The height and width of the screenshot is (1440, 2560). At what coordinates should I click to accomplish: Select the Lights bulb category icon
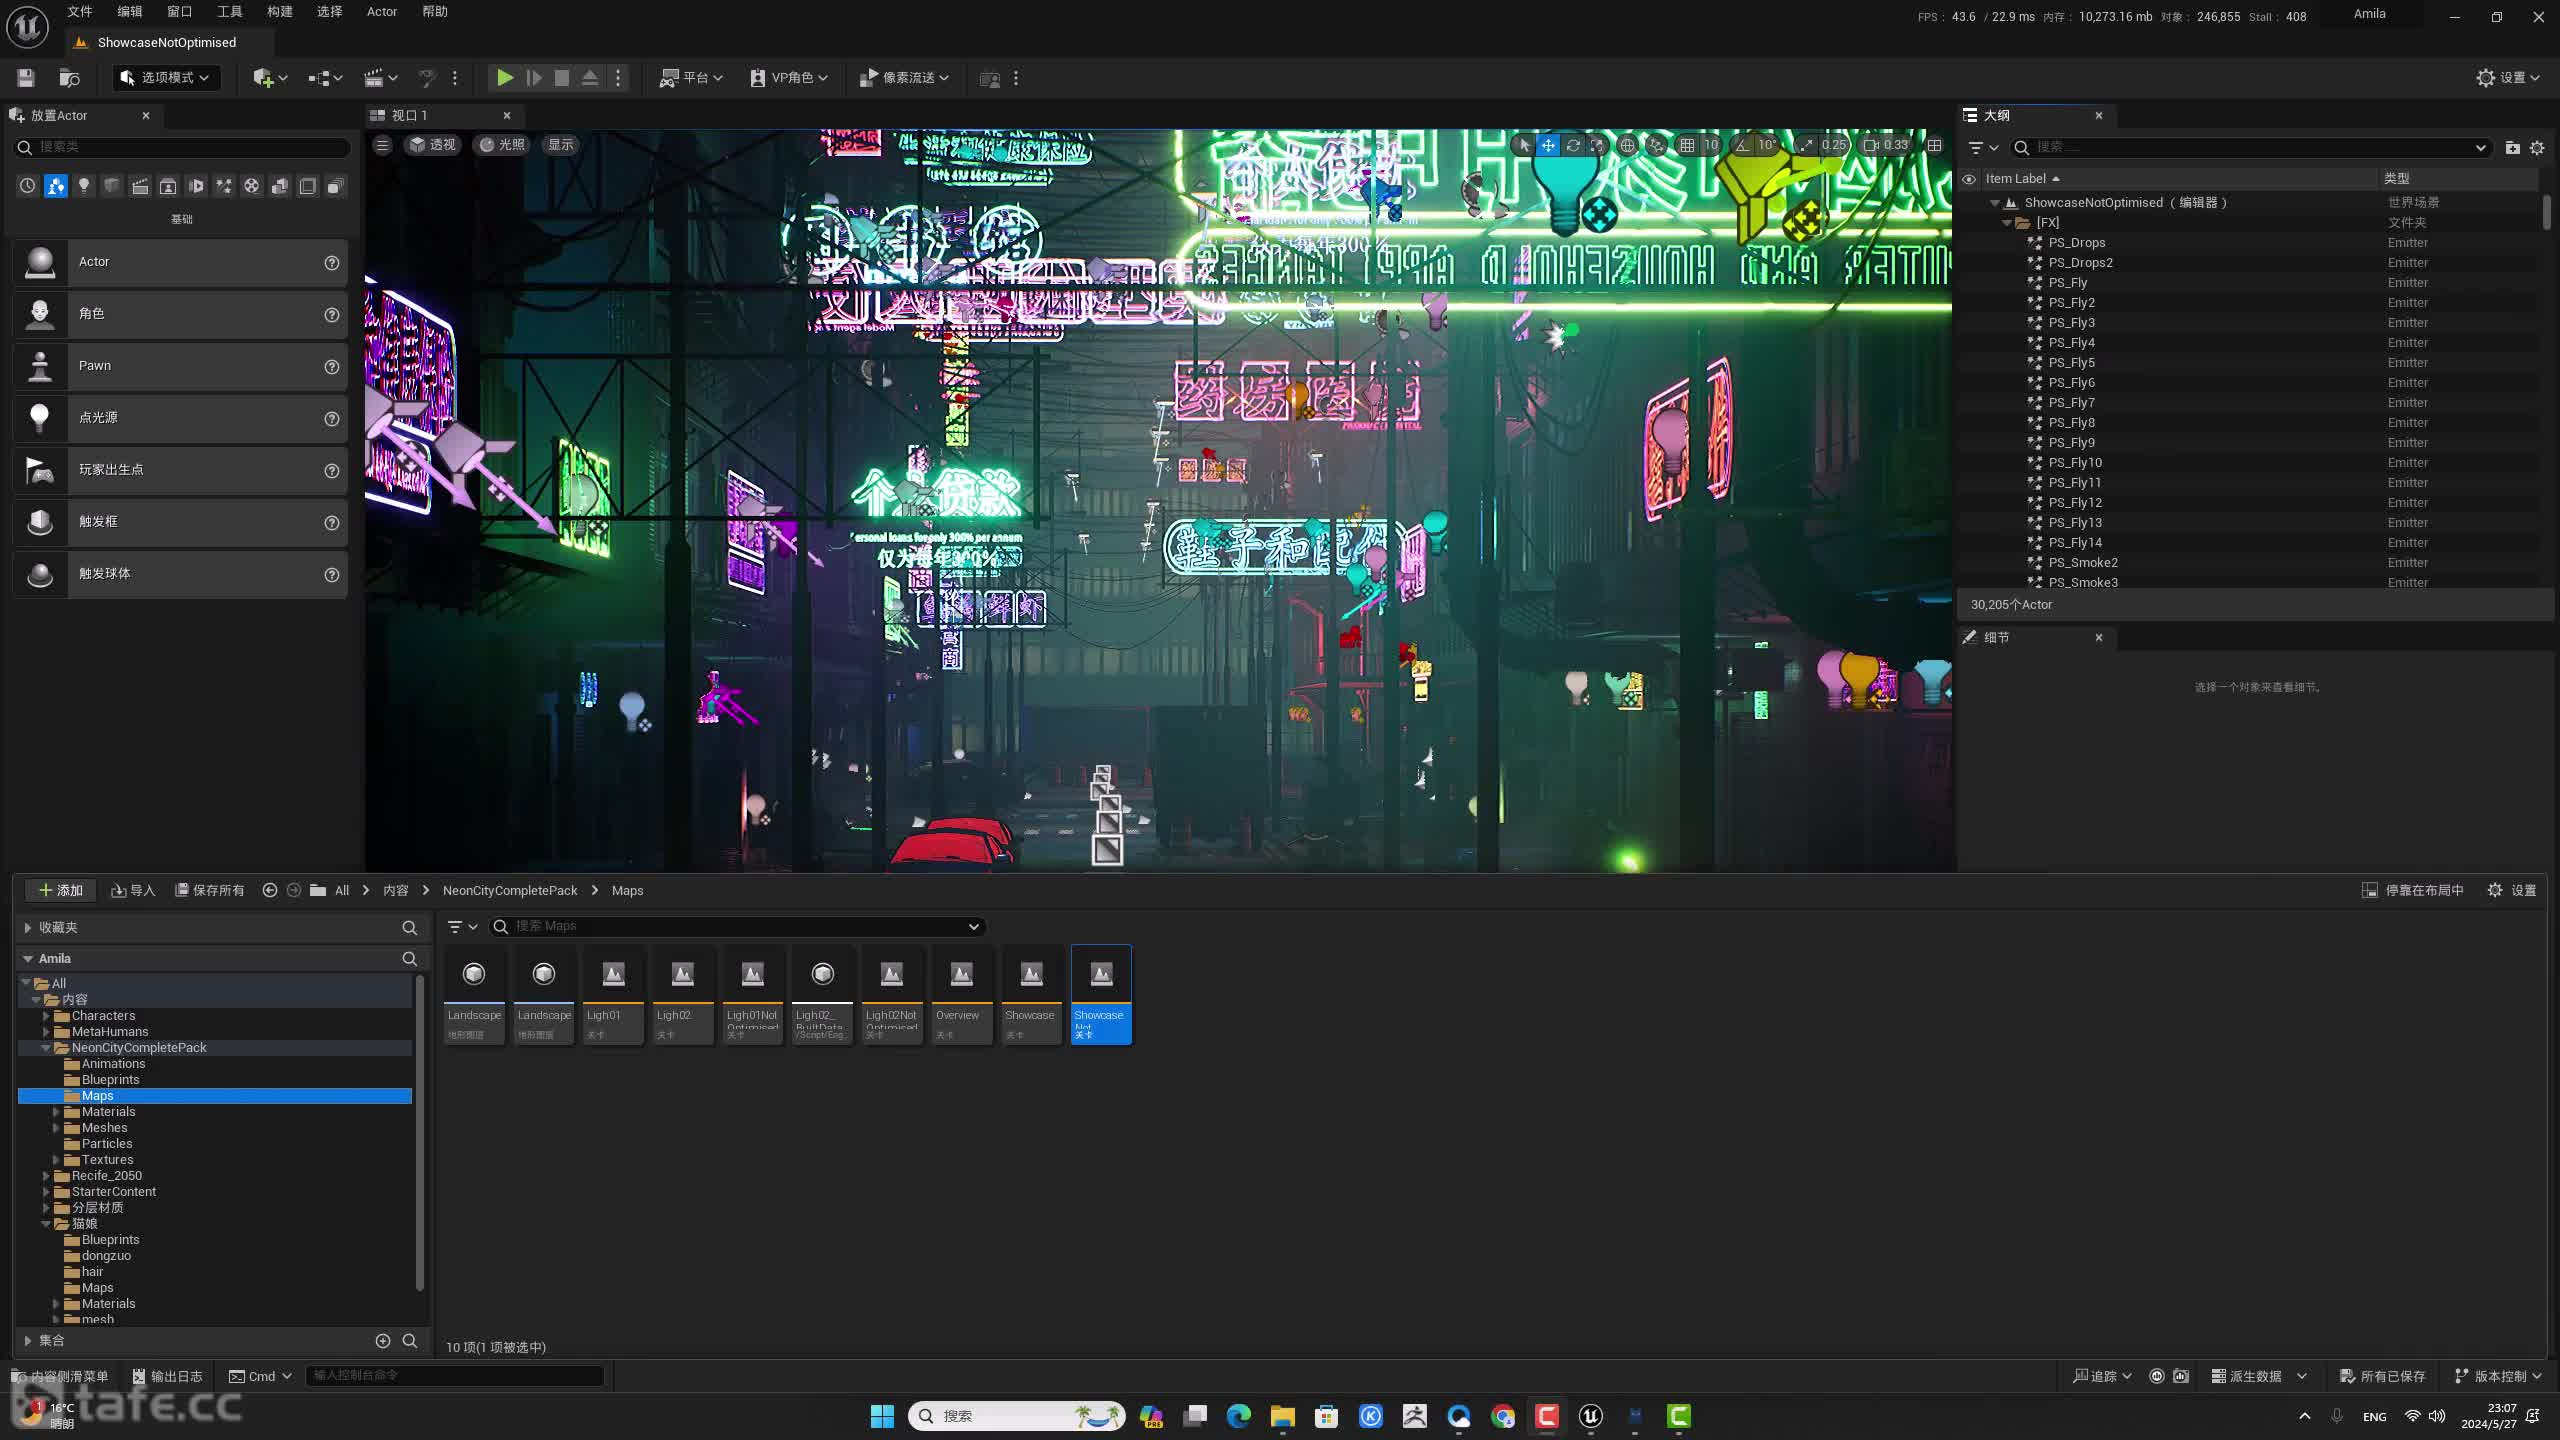(x=84, y=186)
